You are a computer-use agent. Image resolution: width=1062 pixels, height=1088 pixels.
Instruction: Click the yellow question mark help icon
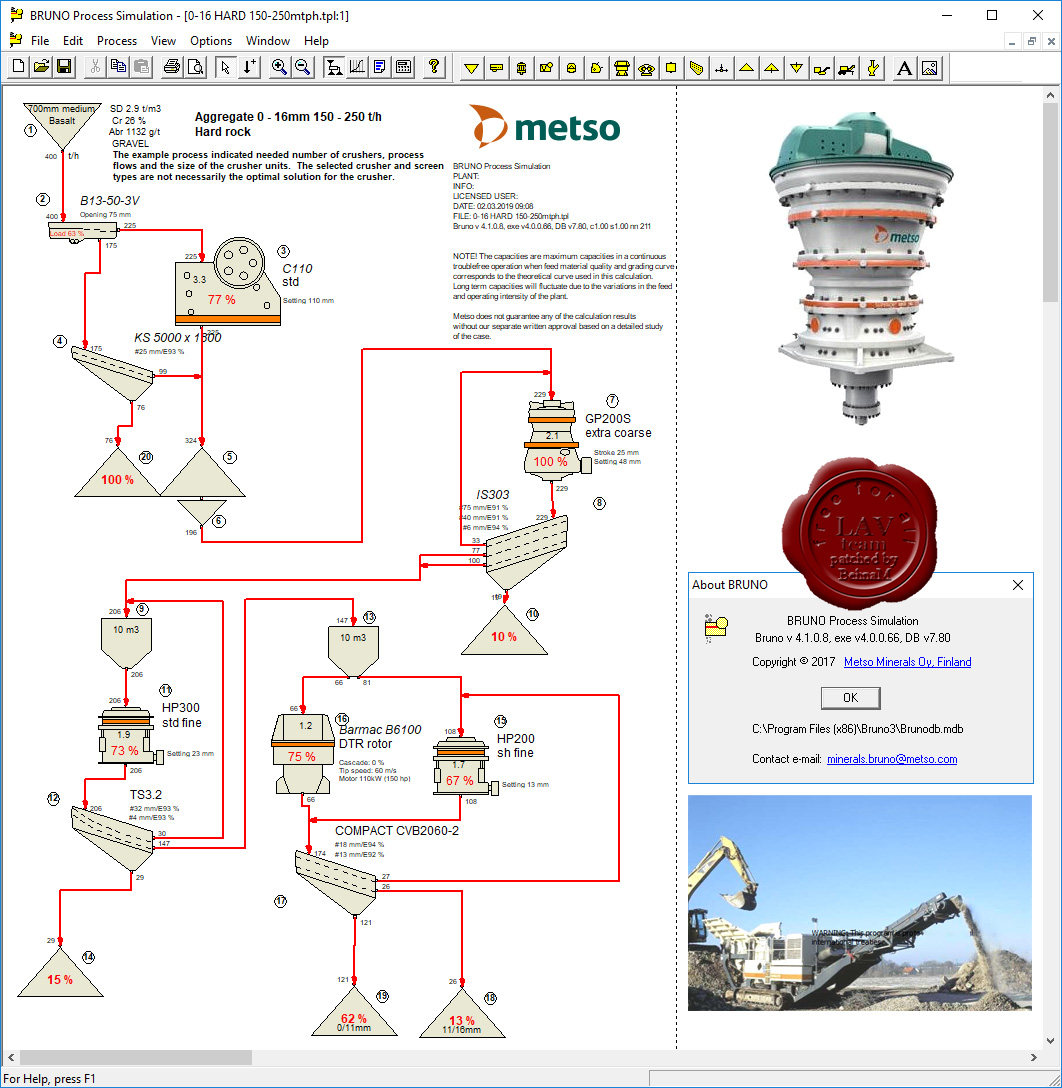coord(434,67)
